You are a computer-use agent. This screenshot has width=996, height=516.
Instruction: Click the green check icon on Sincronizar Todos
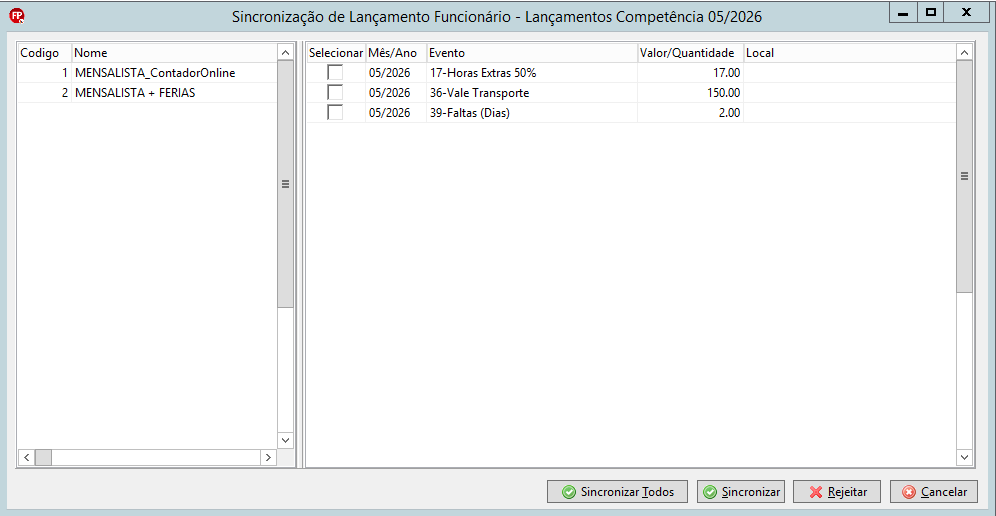[x=569, y=492]
